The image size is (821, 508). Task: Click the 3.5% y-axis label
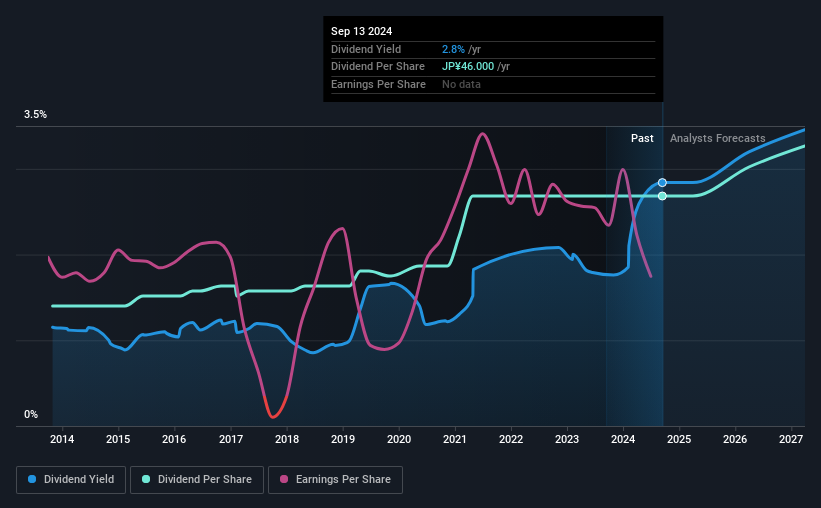tap(35, 115)
